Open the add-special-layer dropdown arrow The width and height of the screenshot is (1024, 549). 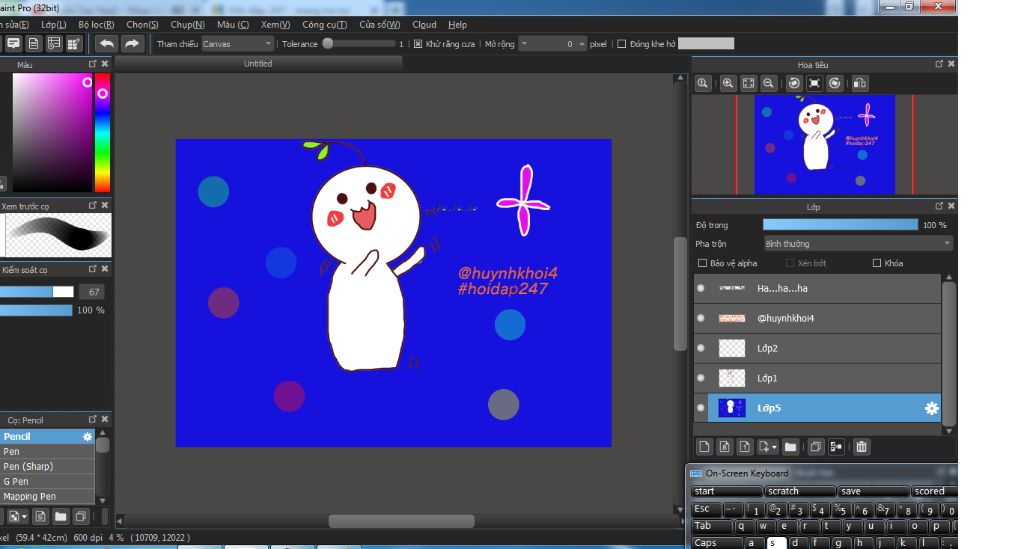pyautogui.click(x=775, y=447)
